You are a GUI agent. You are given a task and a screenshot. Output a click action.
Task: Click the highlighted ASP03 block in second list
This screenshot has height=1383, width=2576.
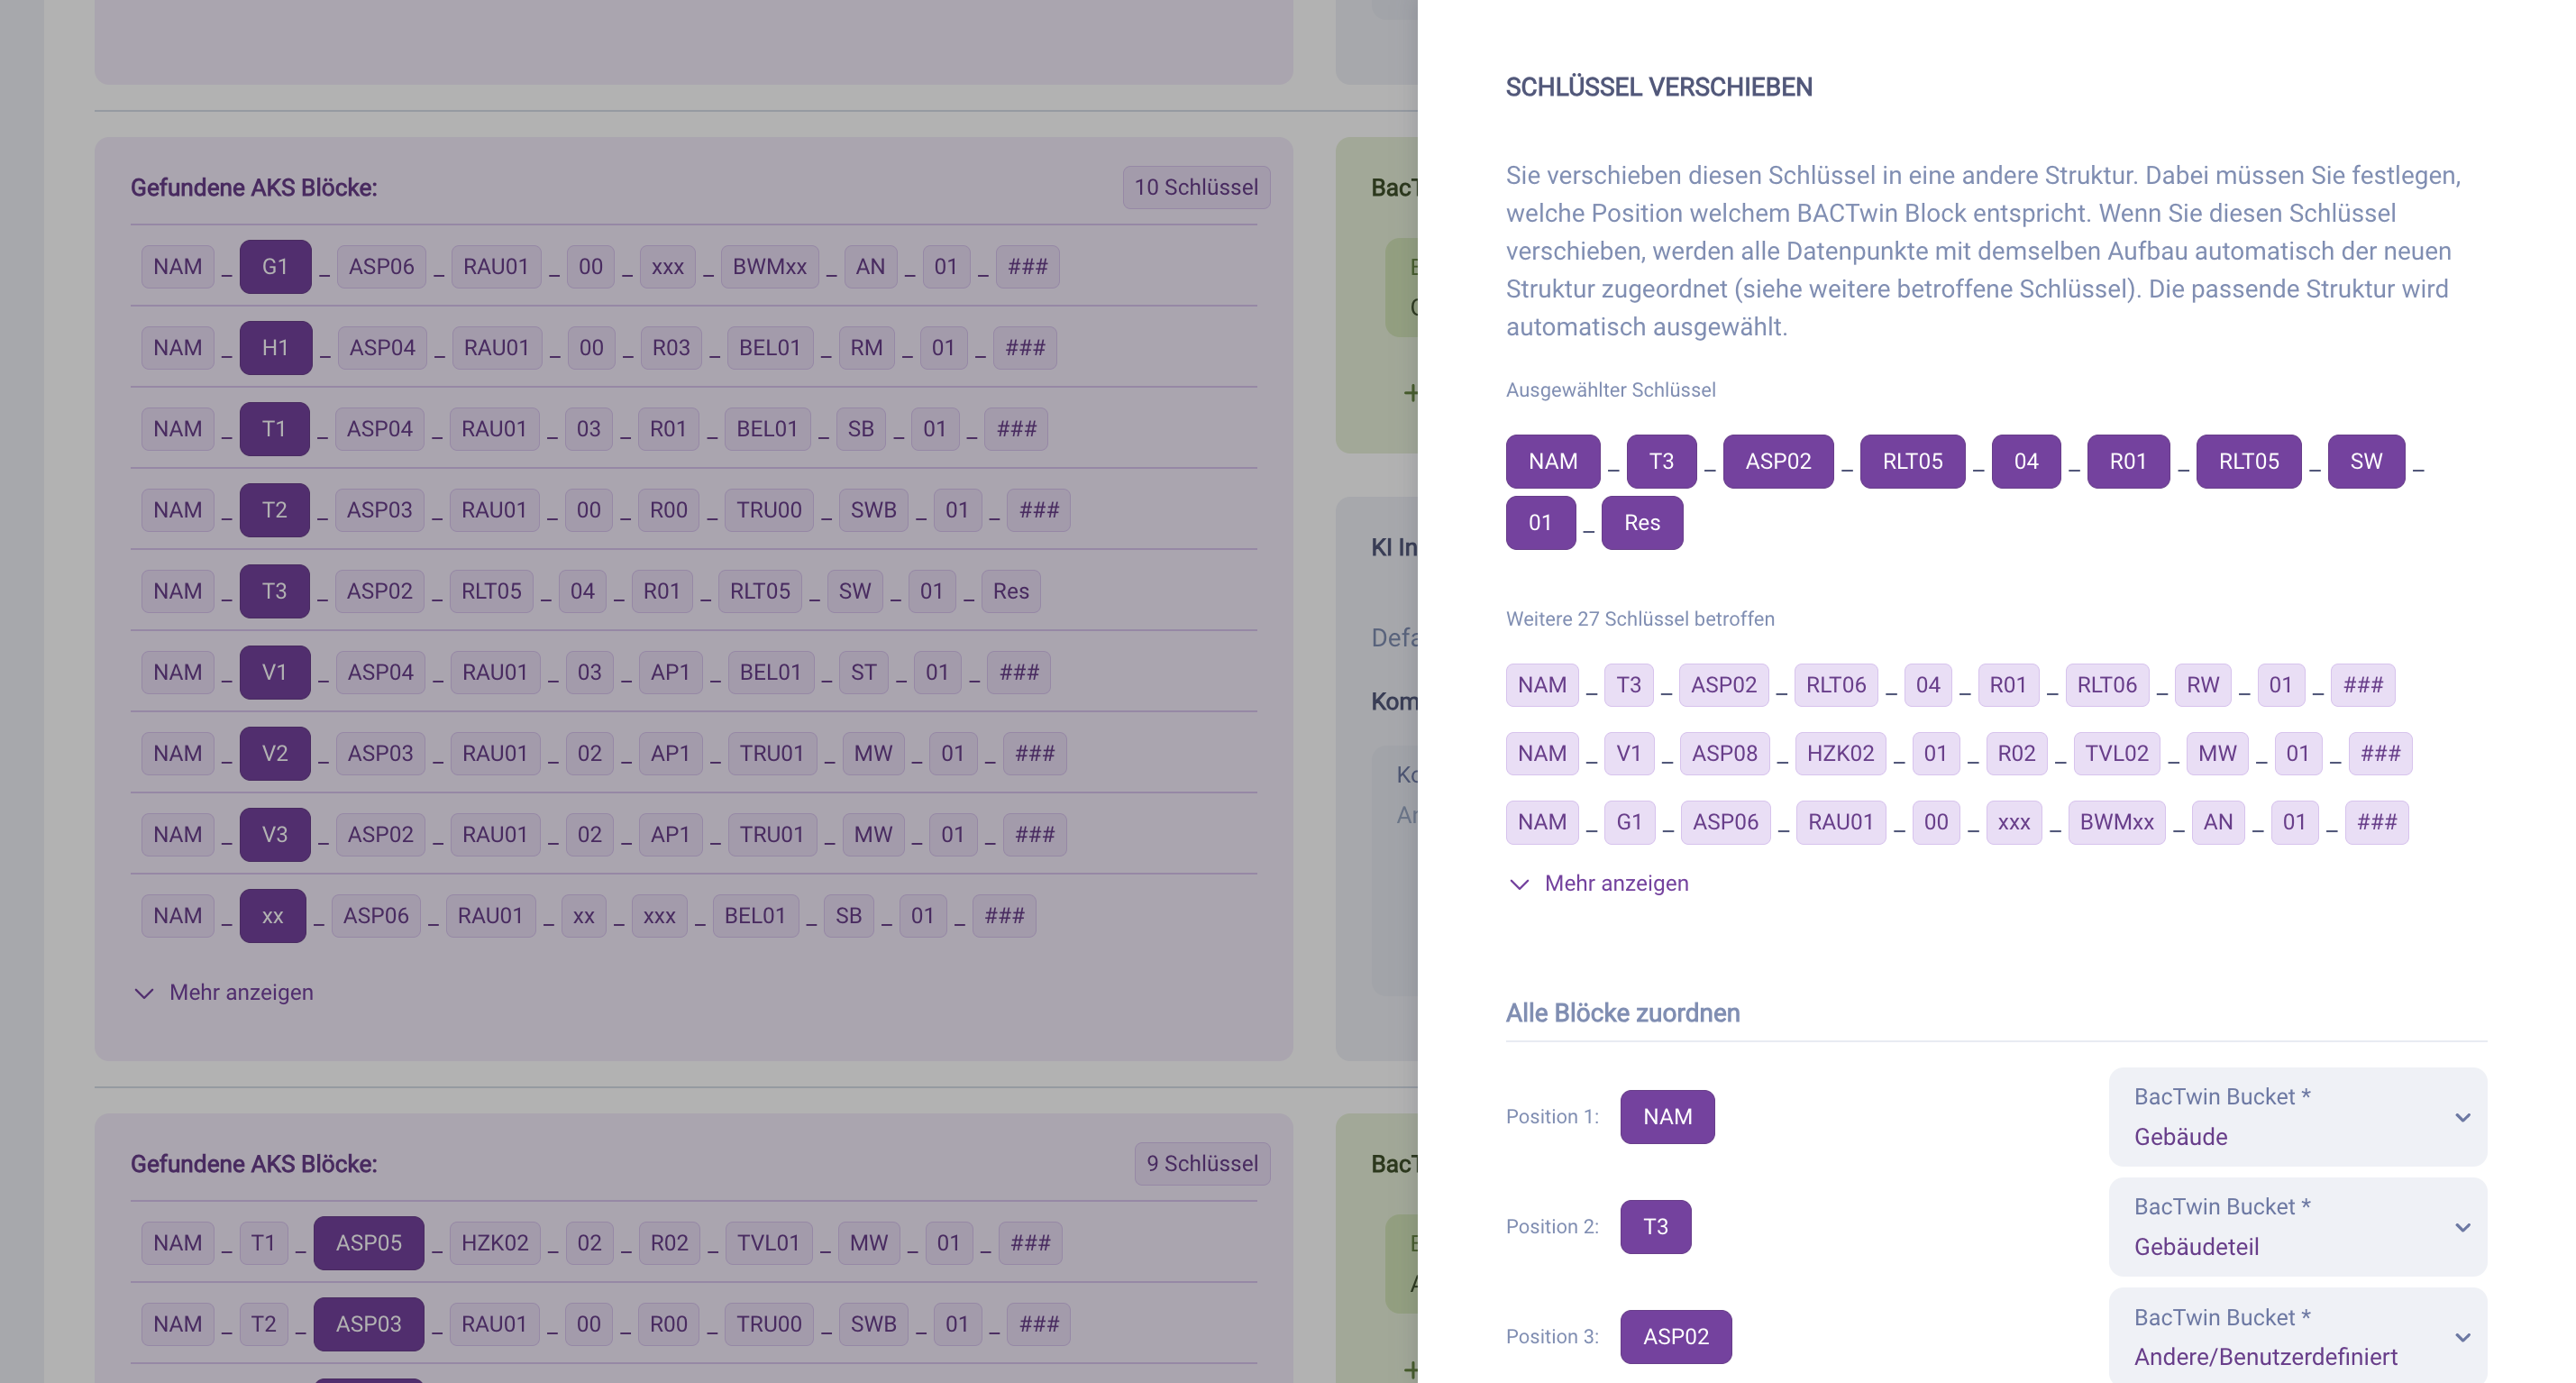click(x=368, y=1324)
